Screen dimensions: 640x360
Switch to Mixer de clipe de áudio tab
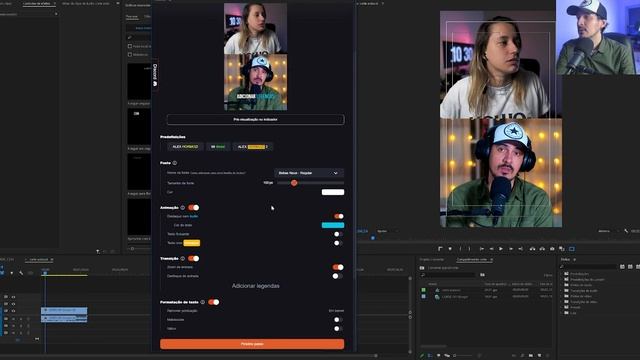tap(86, 3)
